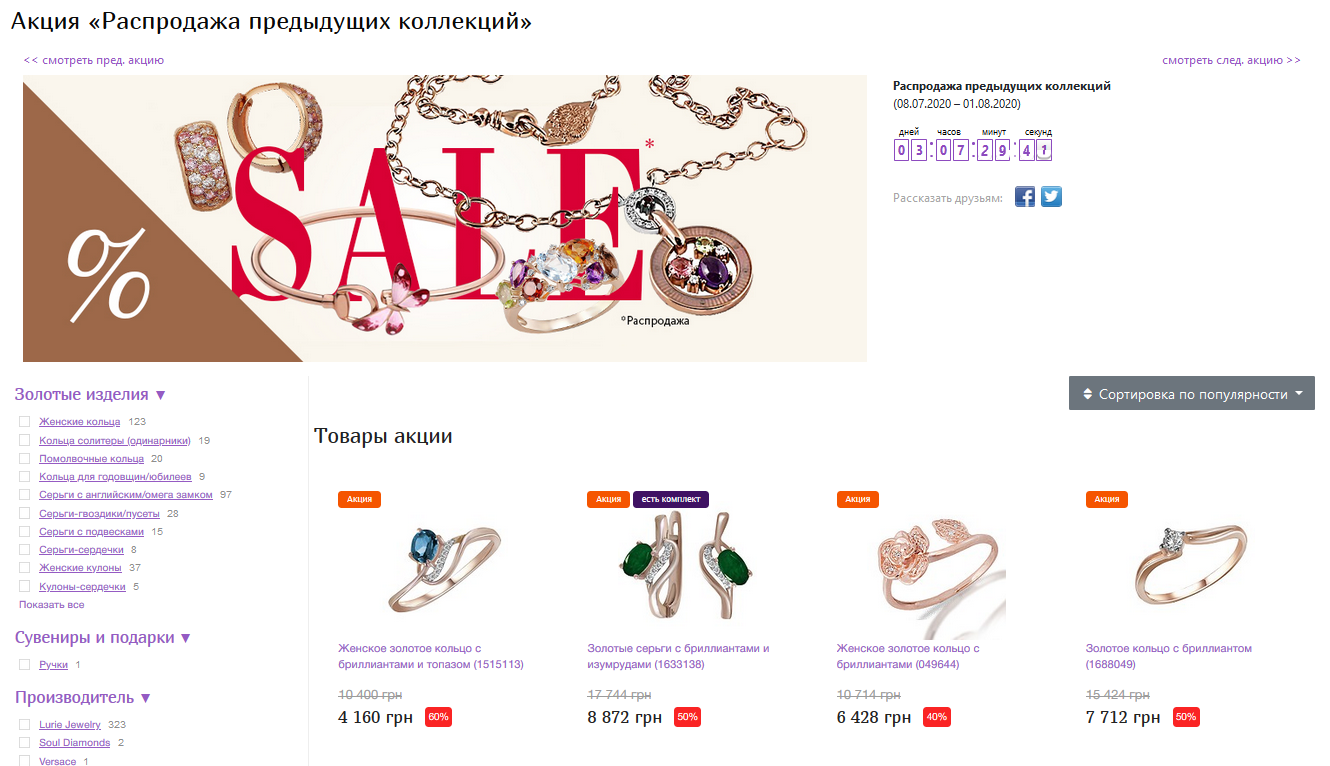
Task: Go to next promotion 'смотреть след. акцию'
Action: tap(1231, 60)
